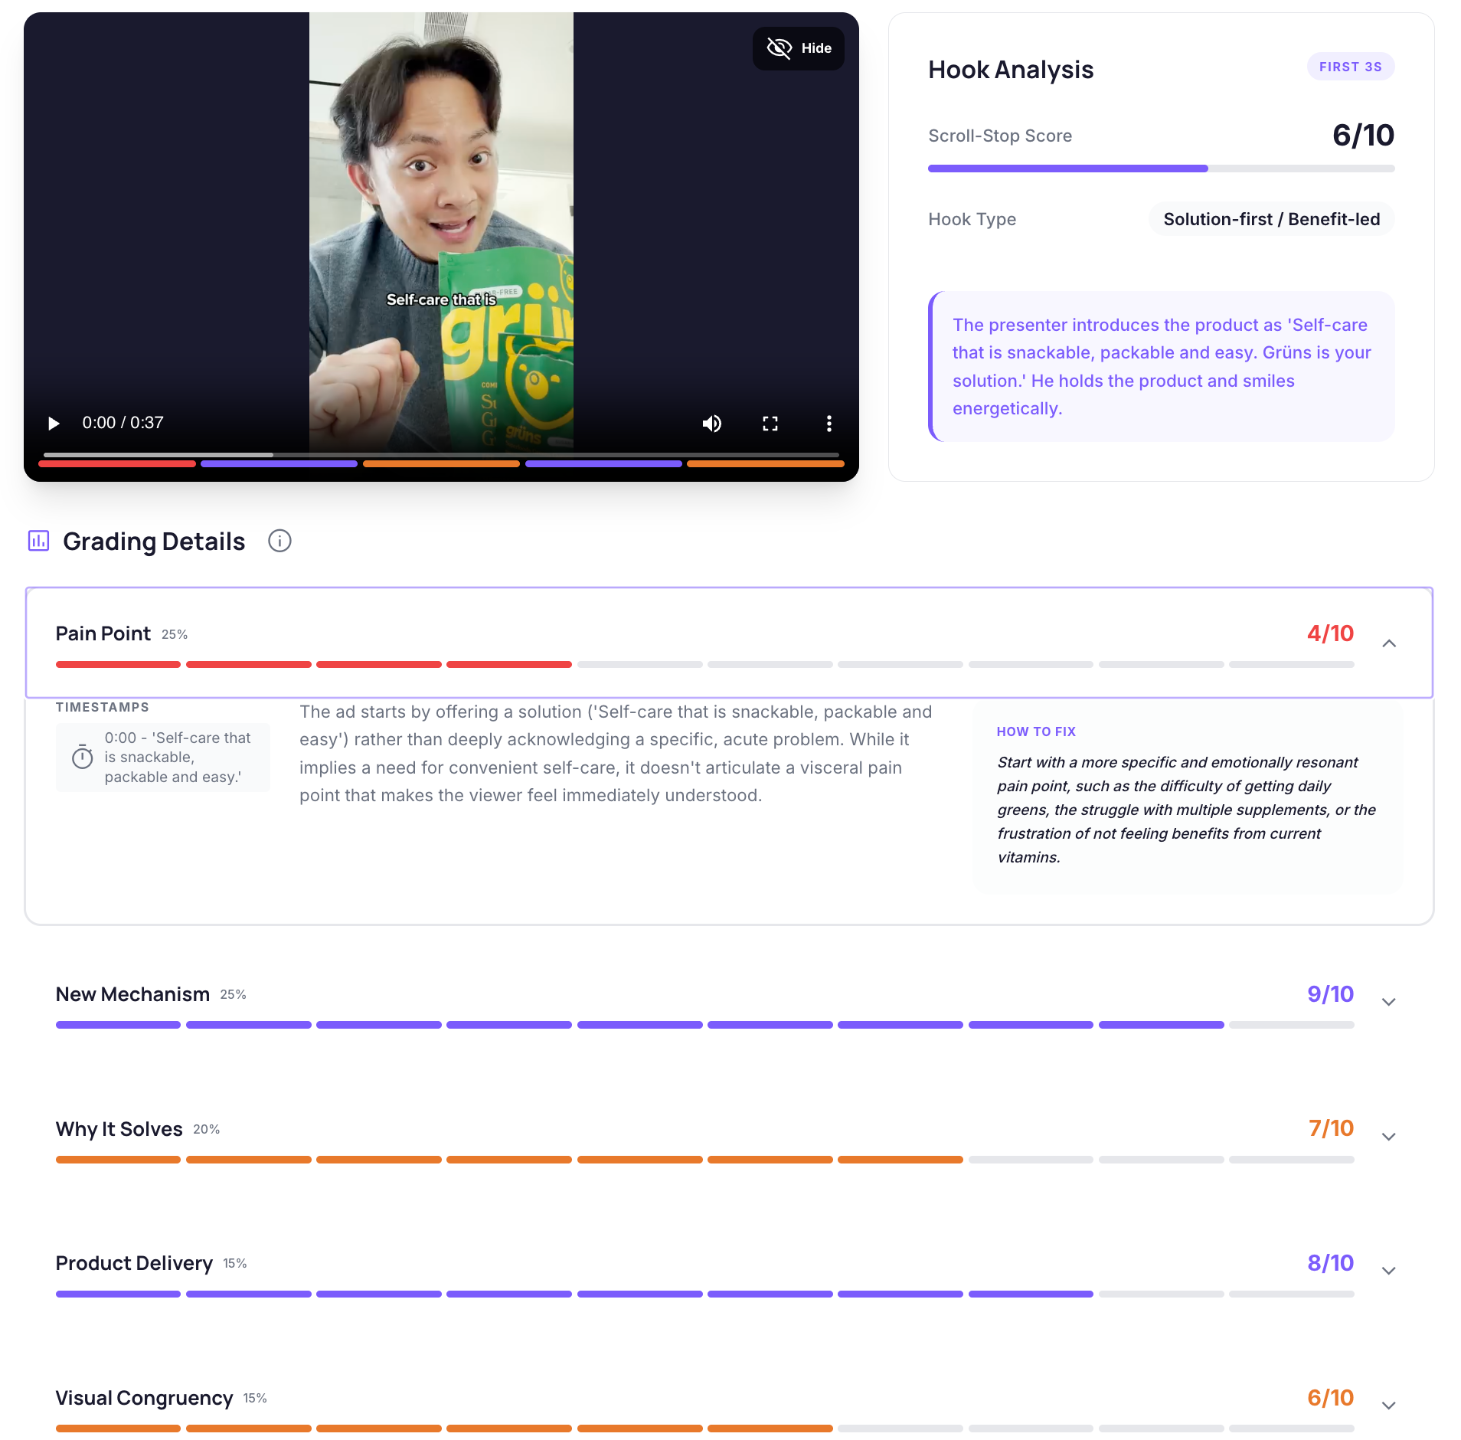1461x1440 pixels.
Task: Click the Solution-first / Benefit-led hook type label
Action: pyautogui.click(x=1271, y=219)
